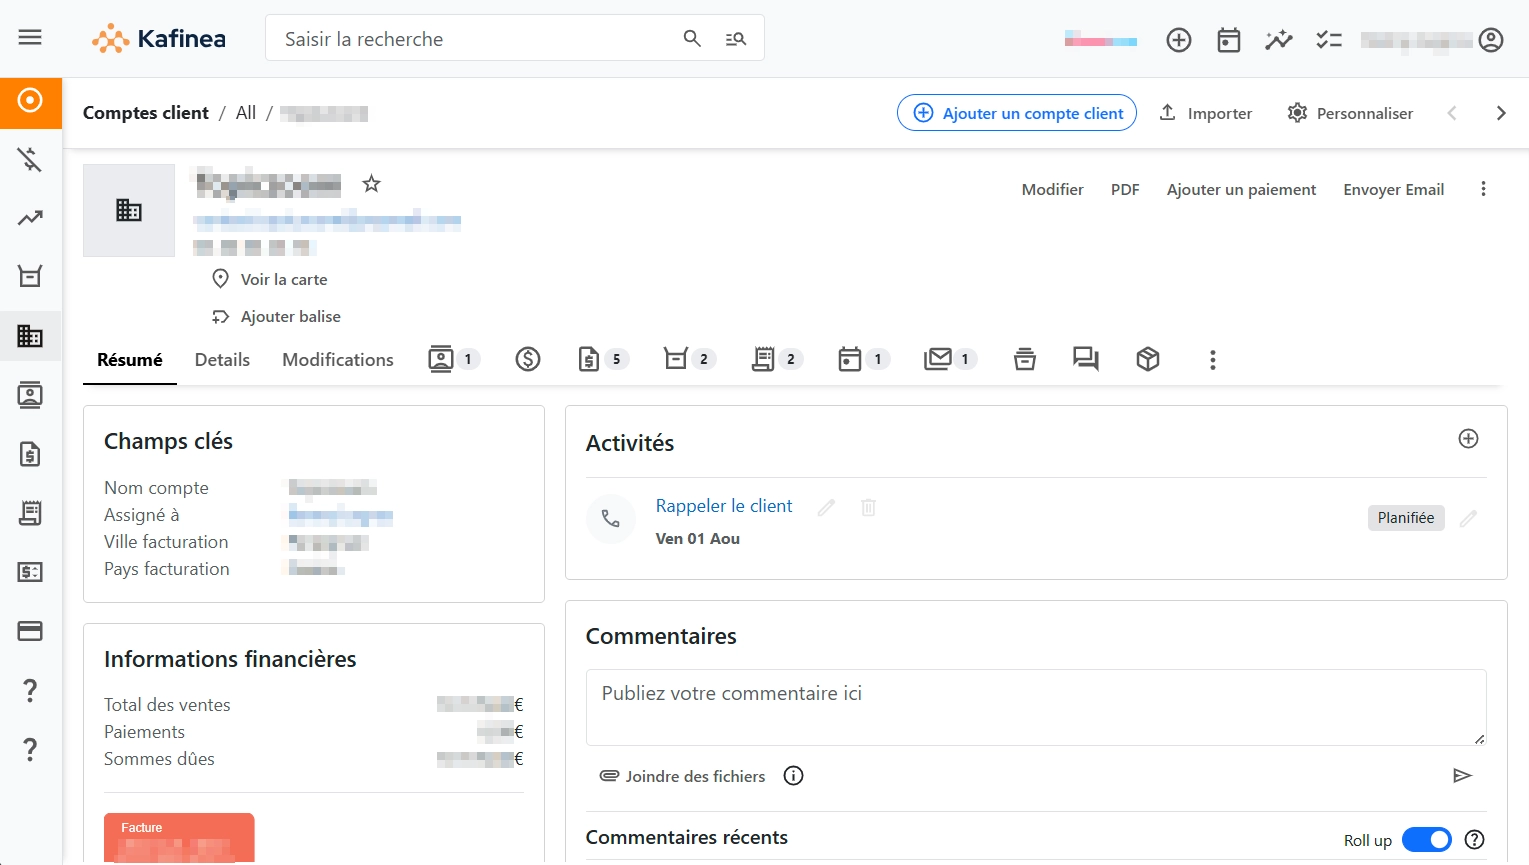Select the trend chart icon in left sidebar
The height and width of the screenshot is (865, 1529).
click(x=30, y=217)
